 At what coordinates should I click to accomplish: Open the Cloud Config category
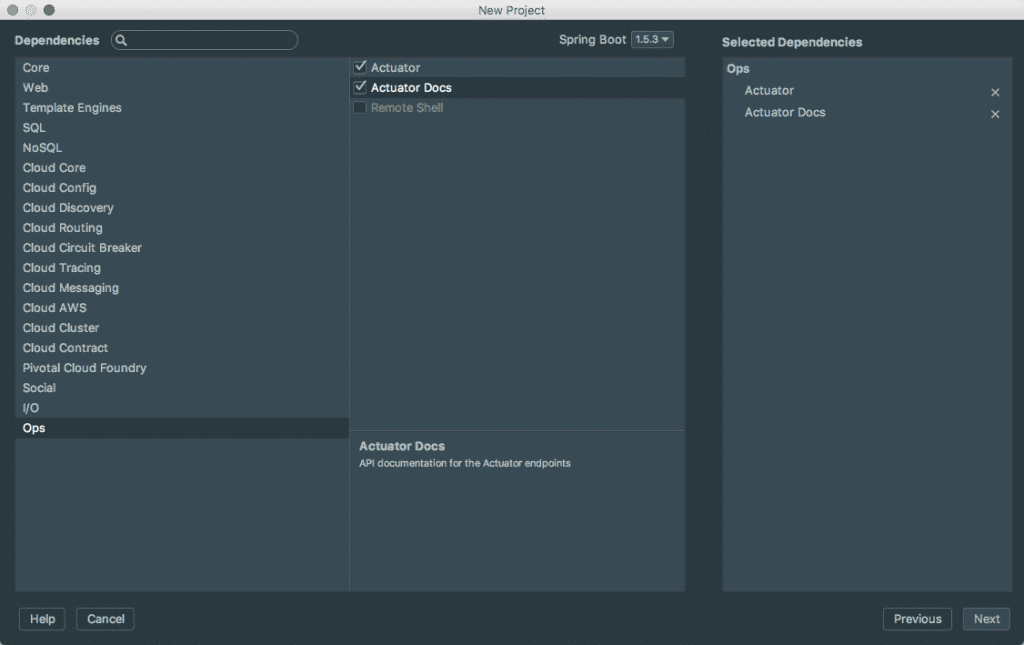59,188
